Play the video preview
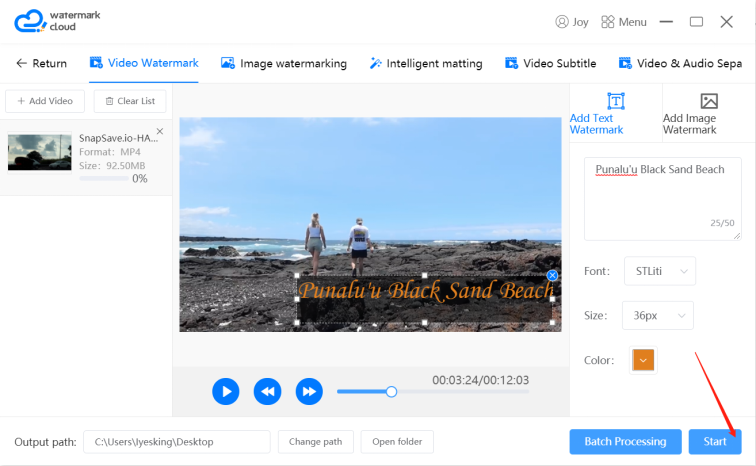This screenshot has height=466, width=756. click(x=226, y=391)
